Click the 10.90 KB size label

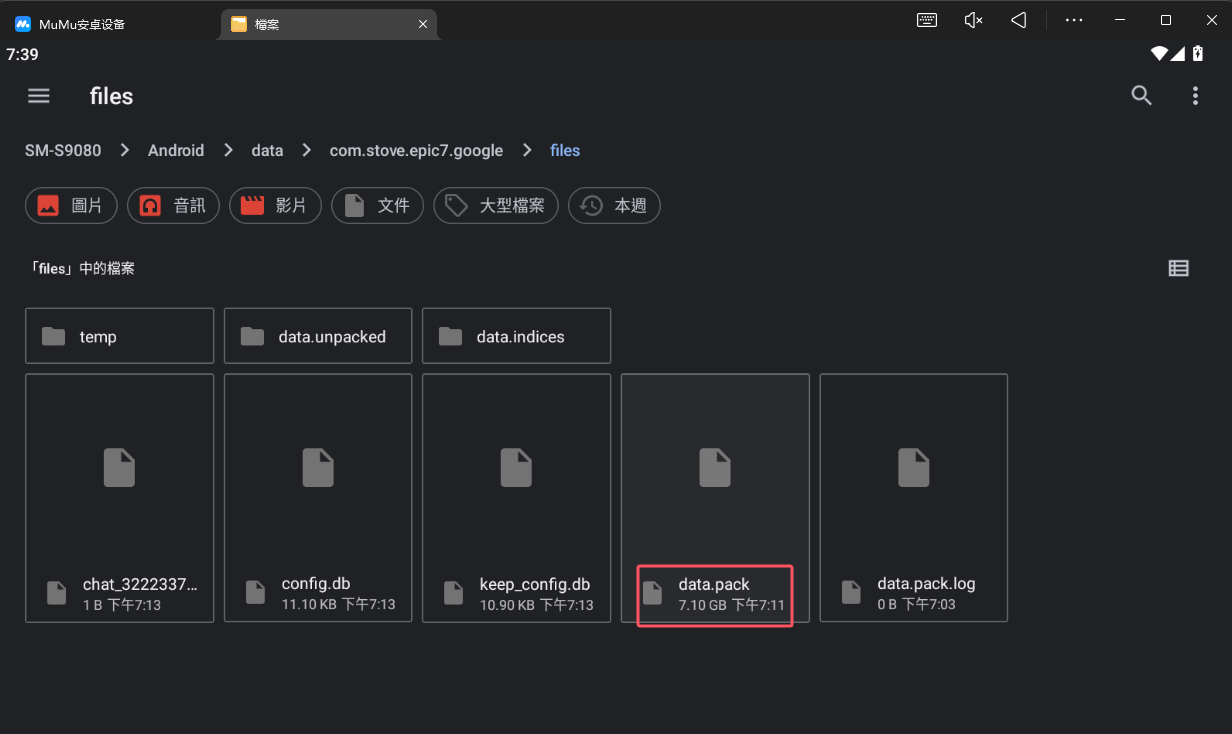pos(507,605)
